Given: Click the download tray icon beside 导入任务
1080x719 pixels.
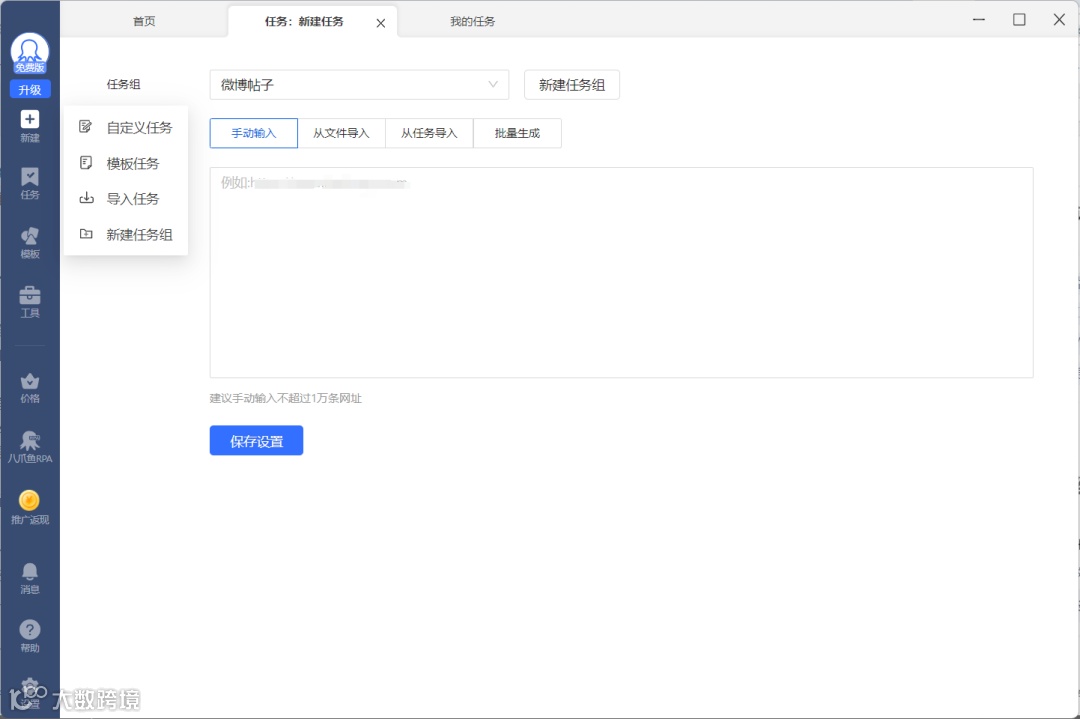Looking at the screenshot, I should coord(86,198).
